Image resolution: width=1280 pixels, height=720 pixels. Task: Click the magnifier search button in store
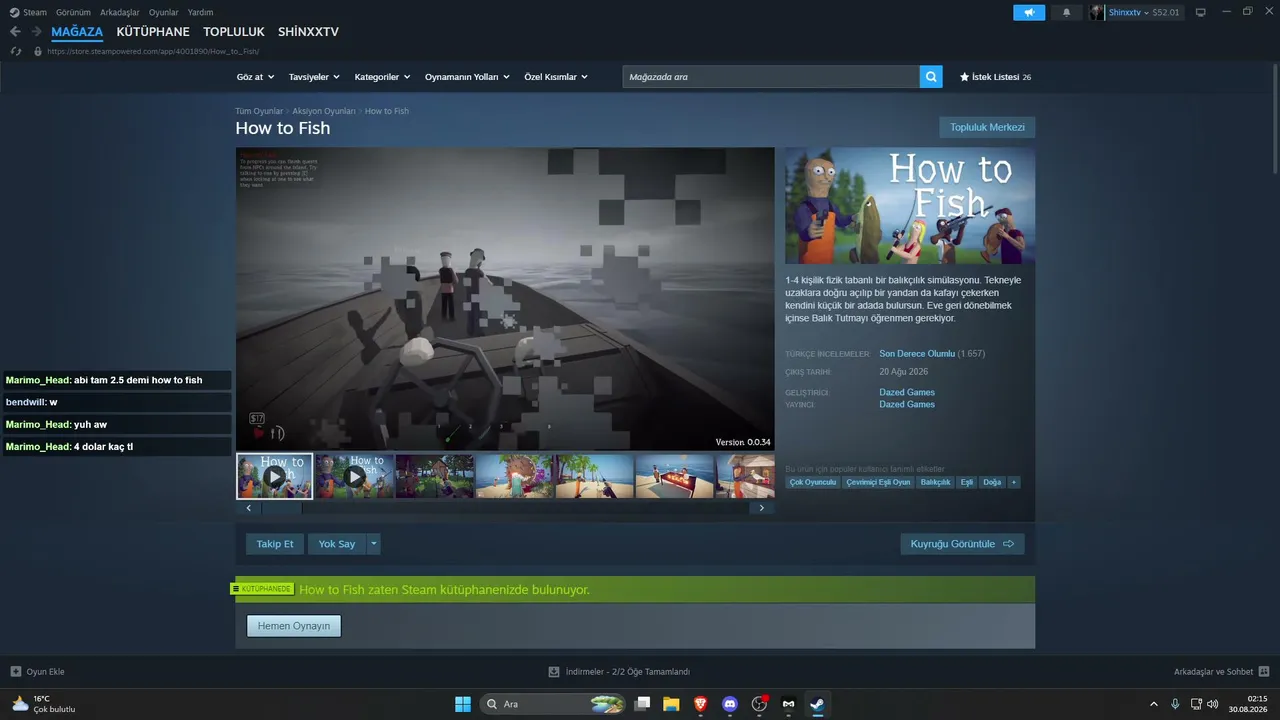pos(931,77)
